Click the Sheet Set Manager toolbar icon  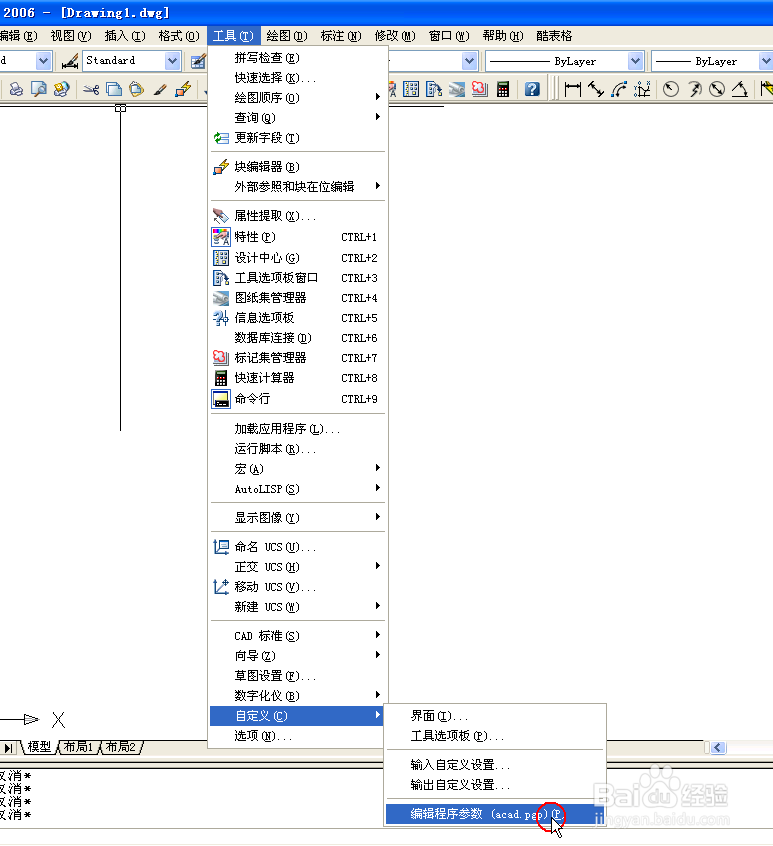(456, 89)
